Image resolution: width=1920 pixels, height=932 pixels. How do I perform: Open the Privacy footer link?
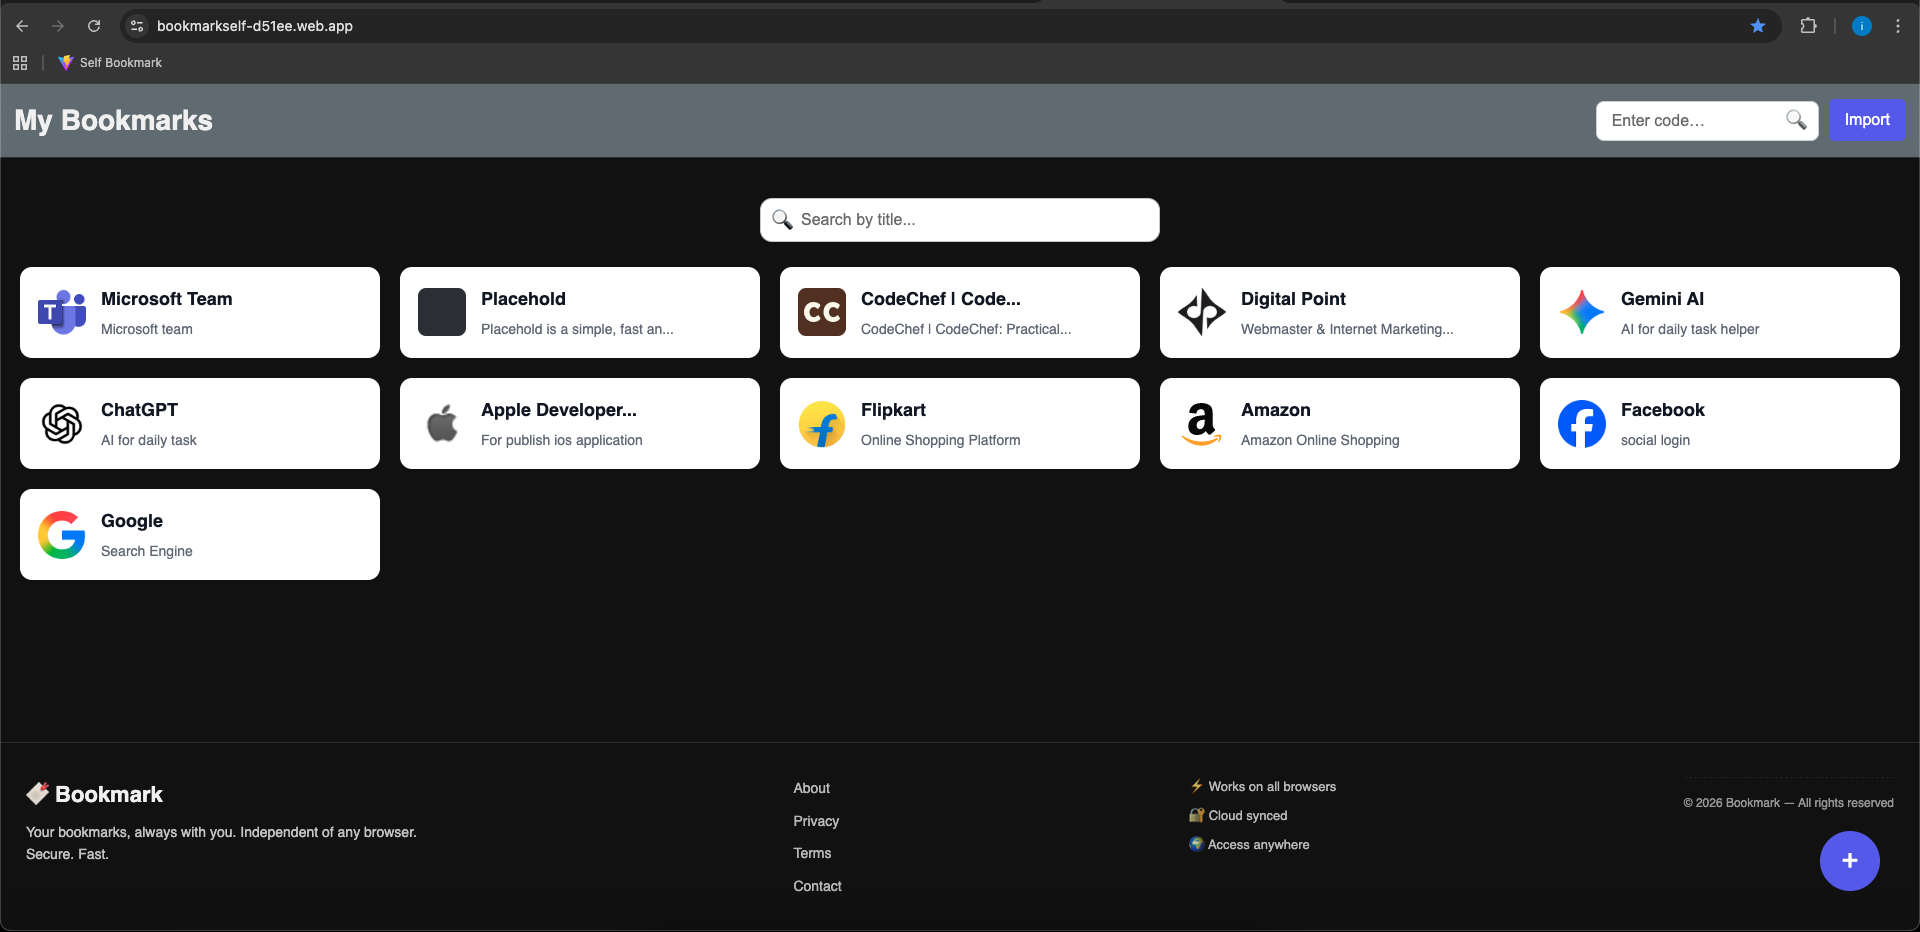816,821
